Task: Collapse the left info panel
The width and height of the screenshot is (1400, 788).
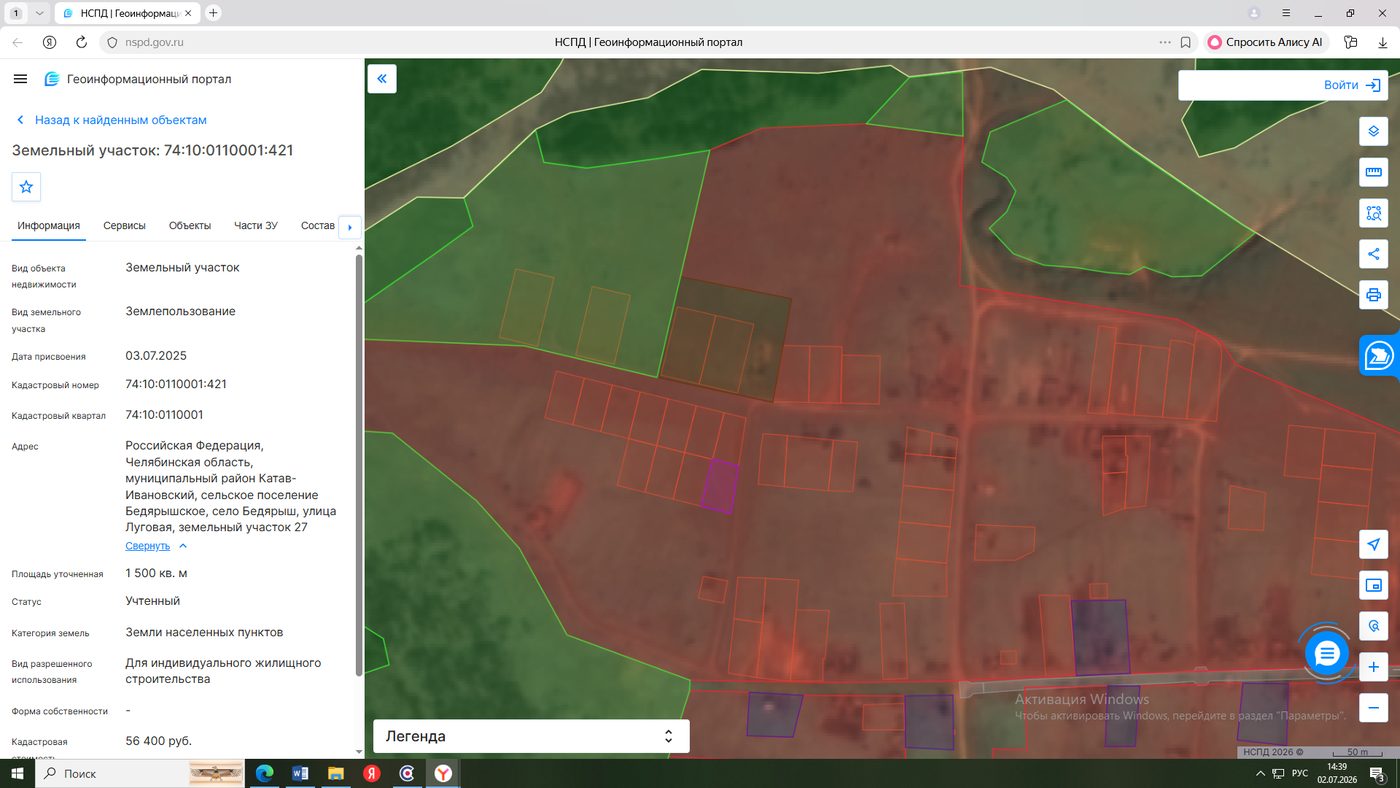Action: coord(382,79)
